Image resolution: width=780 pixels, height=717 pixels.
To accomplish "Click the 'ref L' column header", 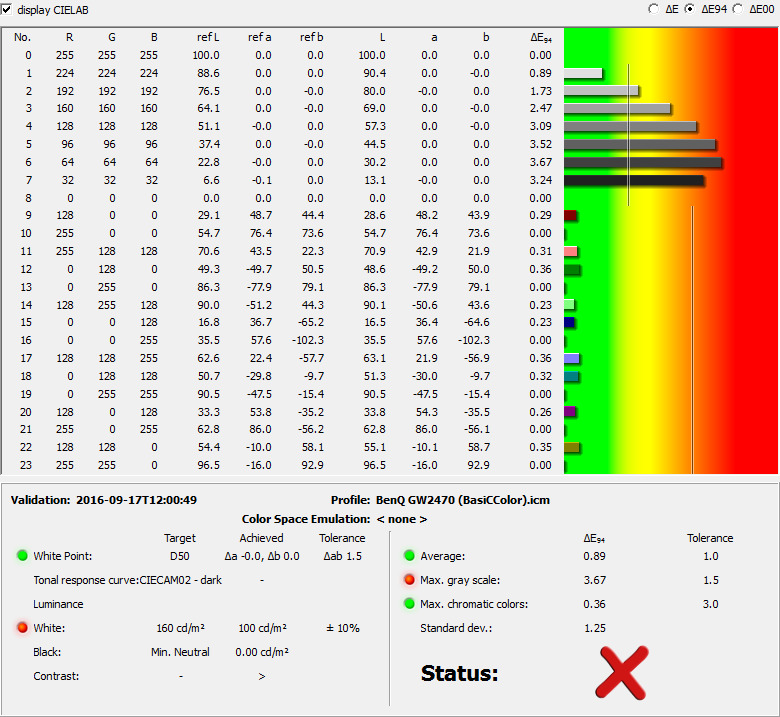I will pyautogui.click(x=208, y=37).
